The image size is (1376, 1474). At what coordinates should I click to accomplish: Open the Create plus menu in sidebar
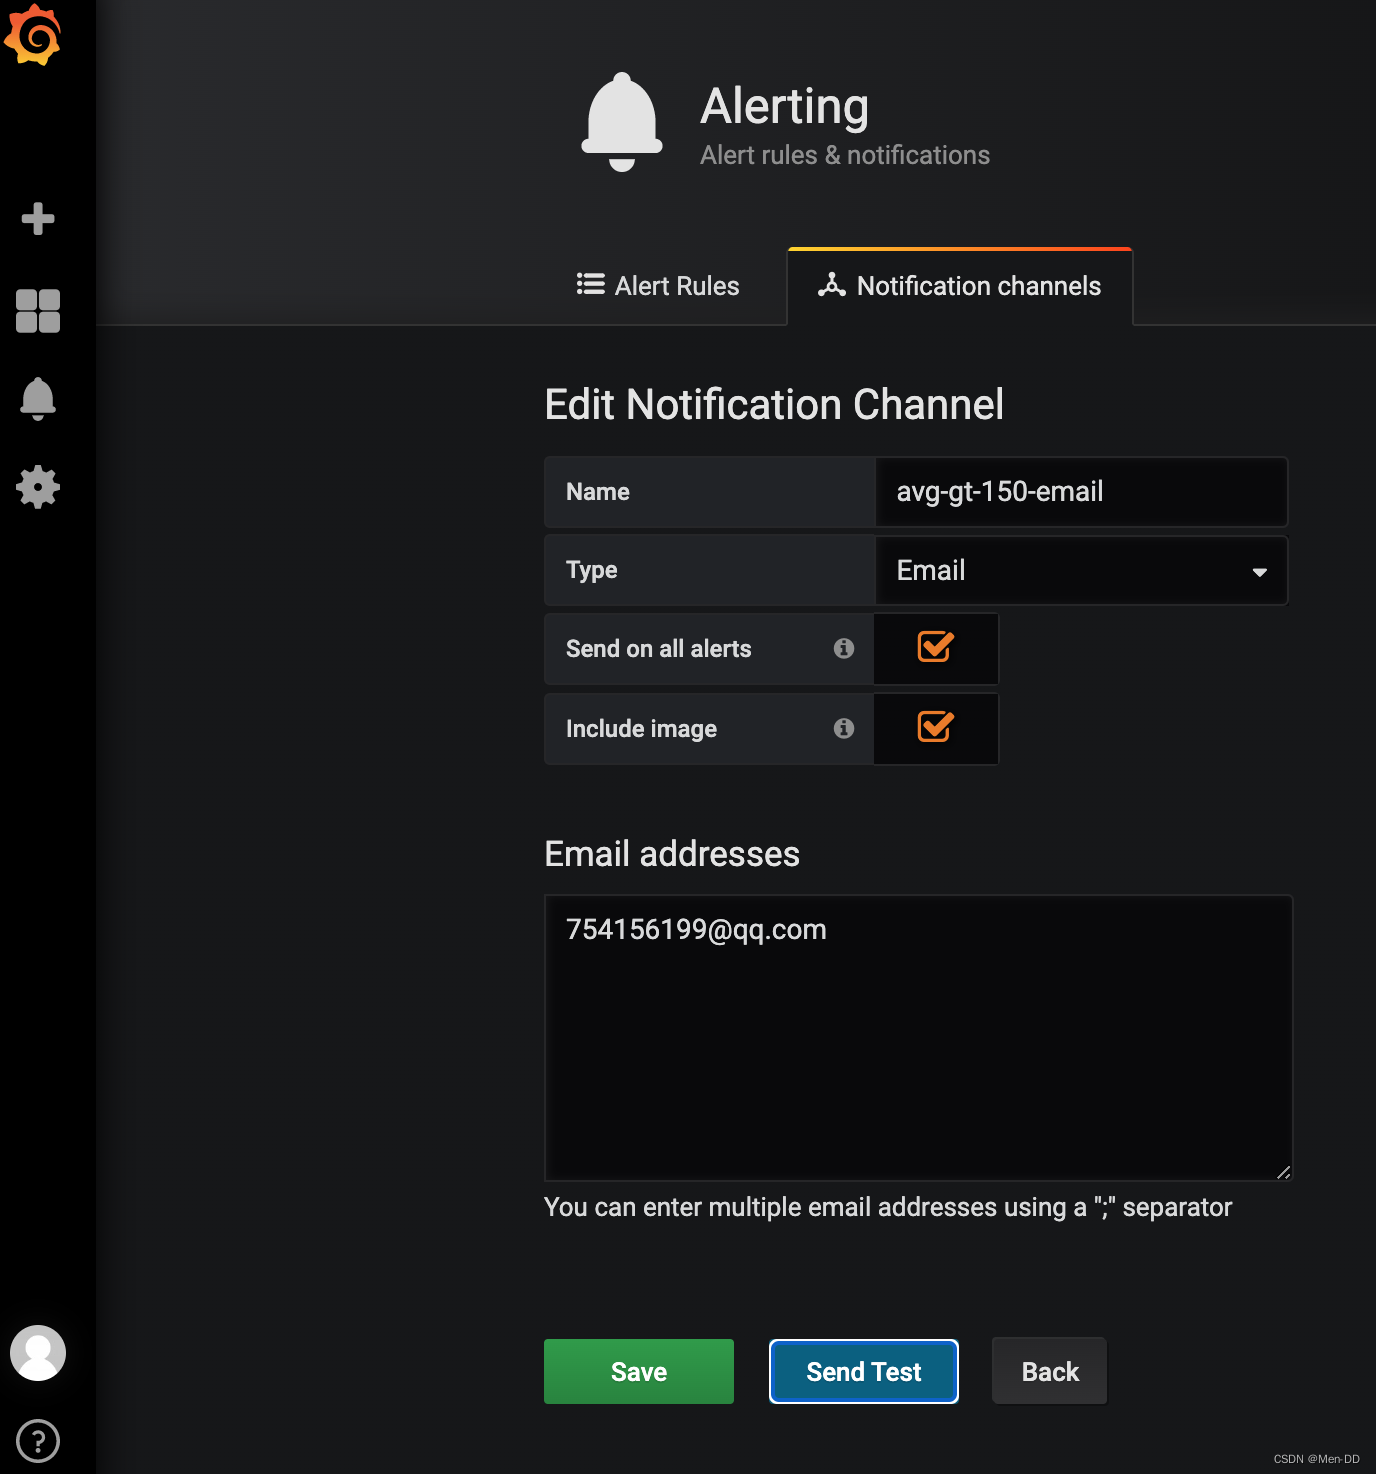[x=38, y=218]
